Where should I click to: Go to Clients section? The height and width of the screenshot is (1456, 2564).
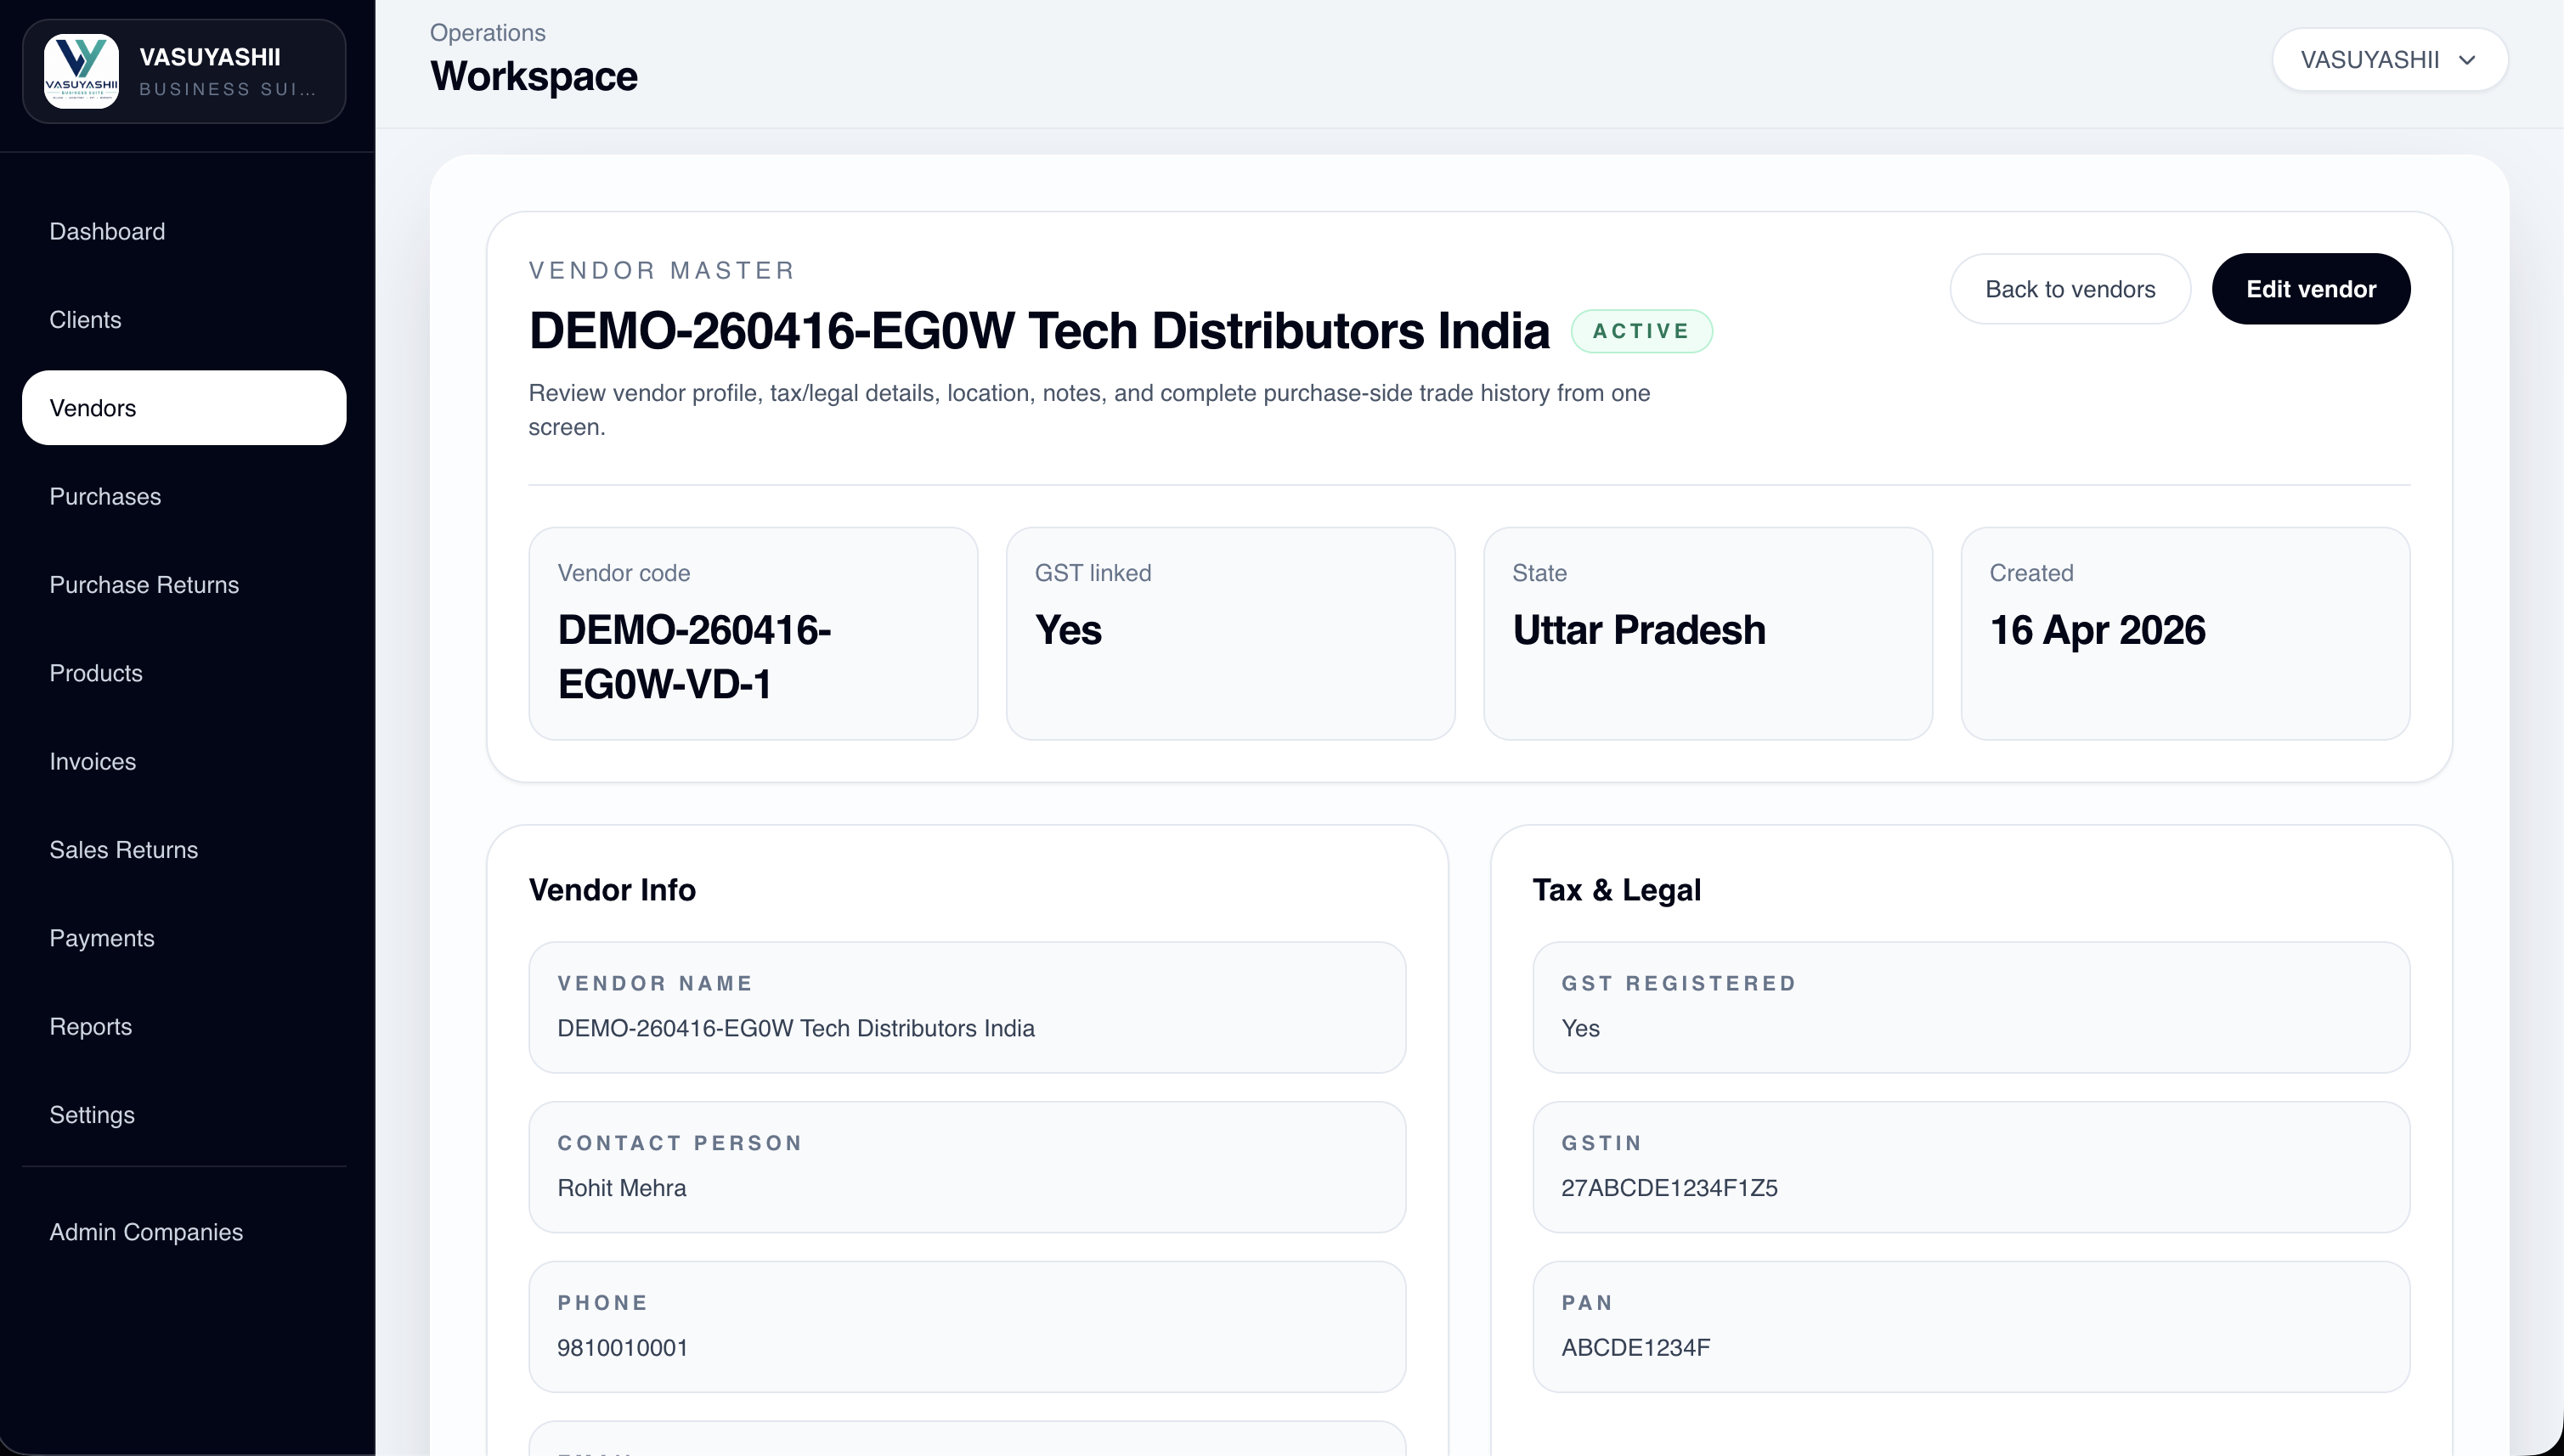184,320
